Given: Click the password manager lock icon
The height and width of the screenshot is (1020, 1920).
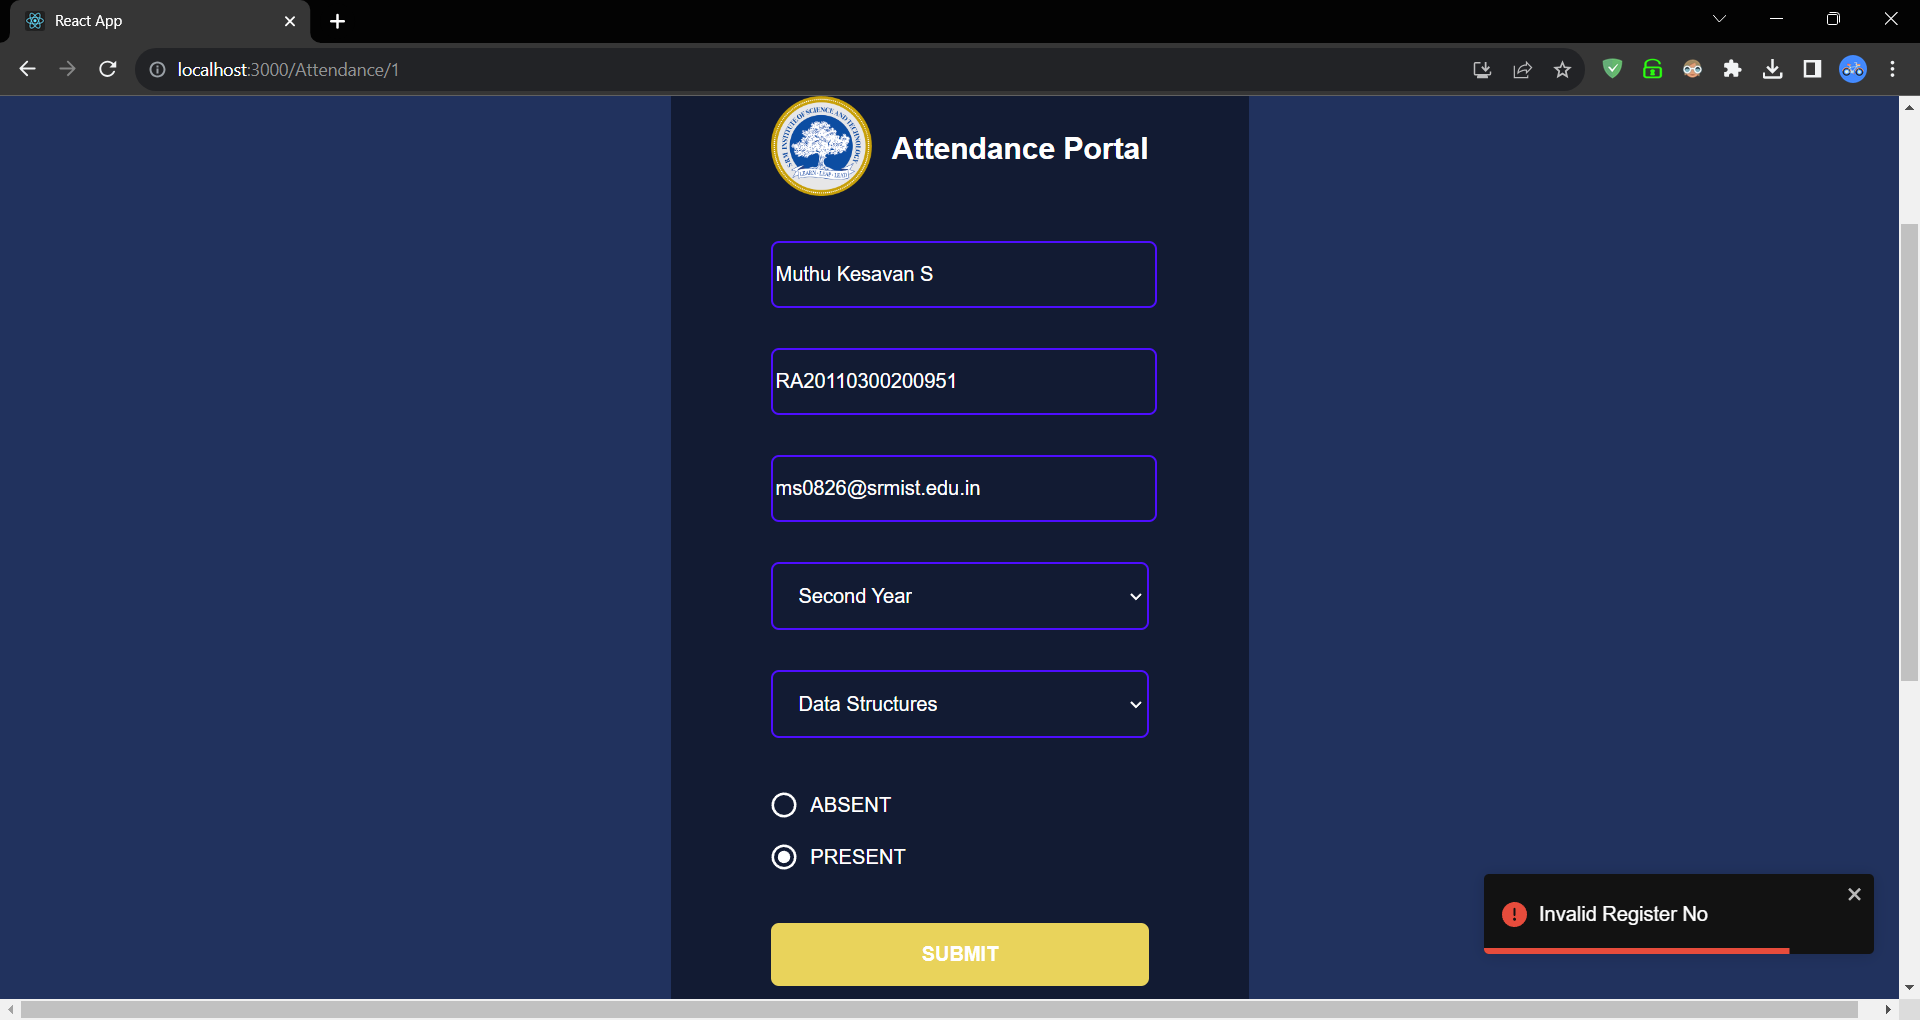Looking at the screenshot, I should (1652, 69).
